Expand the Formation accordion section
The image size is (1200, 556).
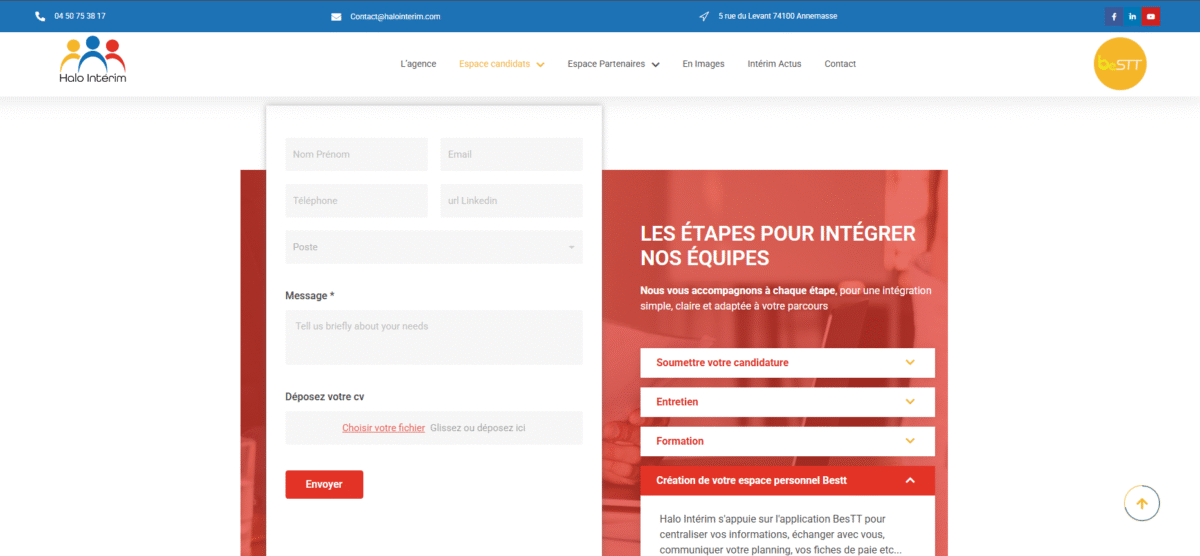click(x=787, y=441)
